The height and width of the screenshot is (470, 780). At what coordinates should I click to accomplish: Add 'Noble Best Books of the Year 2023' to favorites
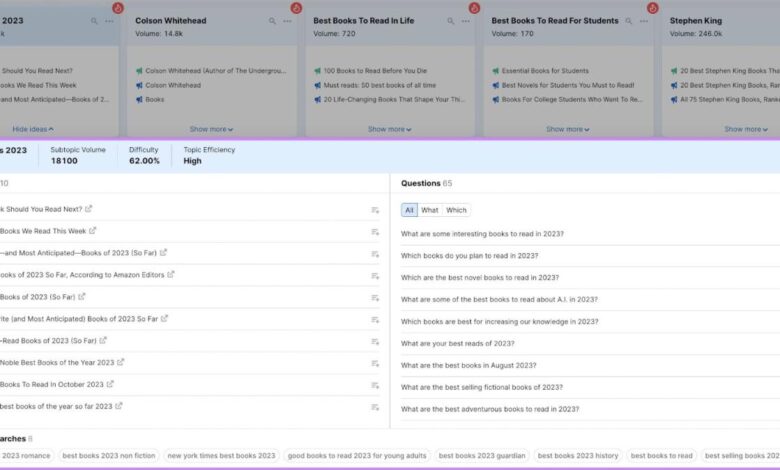[375, 364]
